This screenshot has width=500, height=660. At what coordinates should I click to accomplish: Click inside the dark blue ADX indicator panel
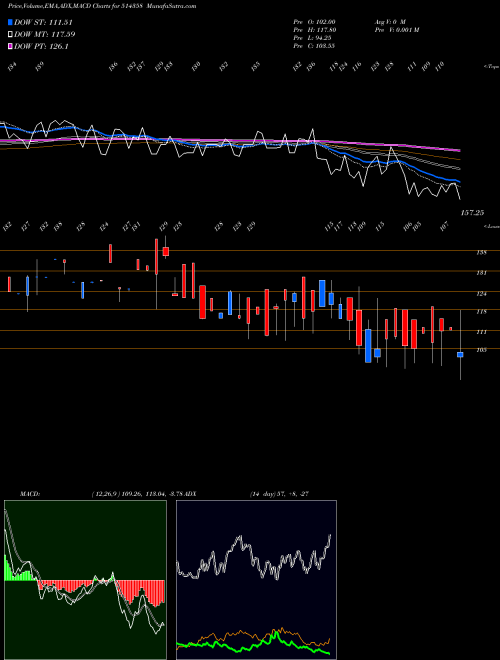(x=256, y=580)
